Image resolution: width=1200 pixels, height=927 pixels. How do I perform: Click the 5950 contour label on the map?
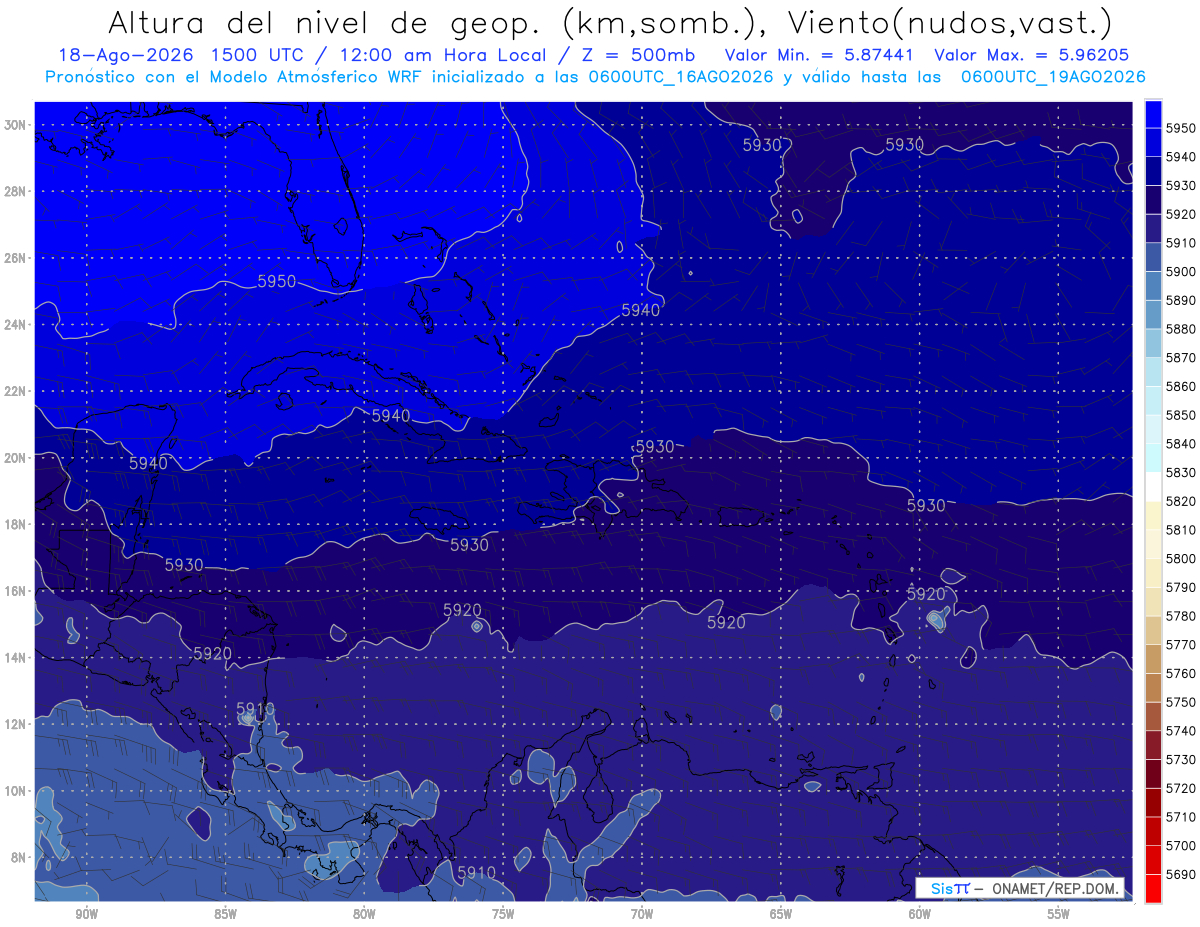click(276, 282)
